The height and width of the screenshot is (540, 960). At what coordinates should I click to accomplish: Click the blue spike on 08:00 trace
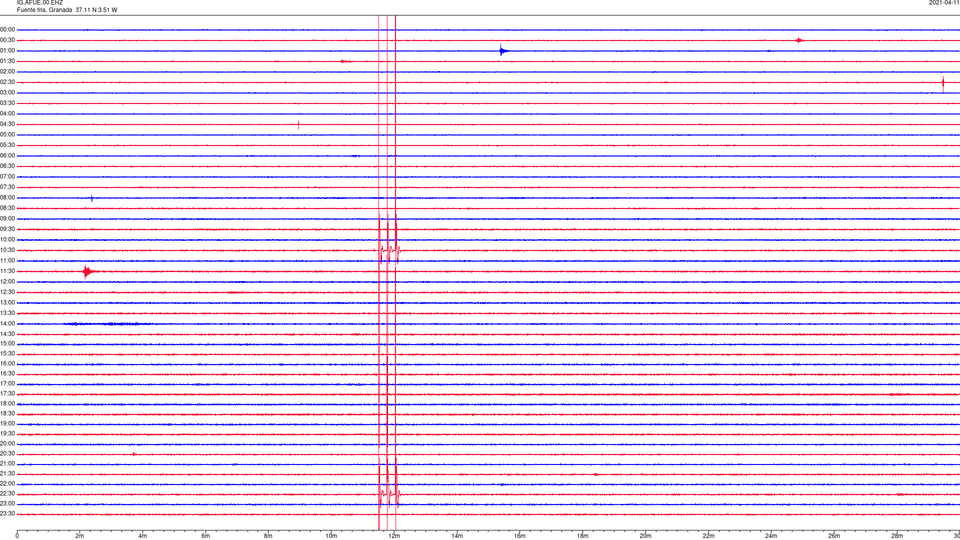coord(92,198)
